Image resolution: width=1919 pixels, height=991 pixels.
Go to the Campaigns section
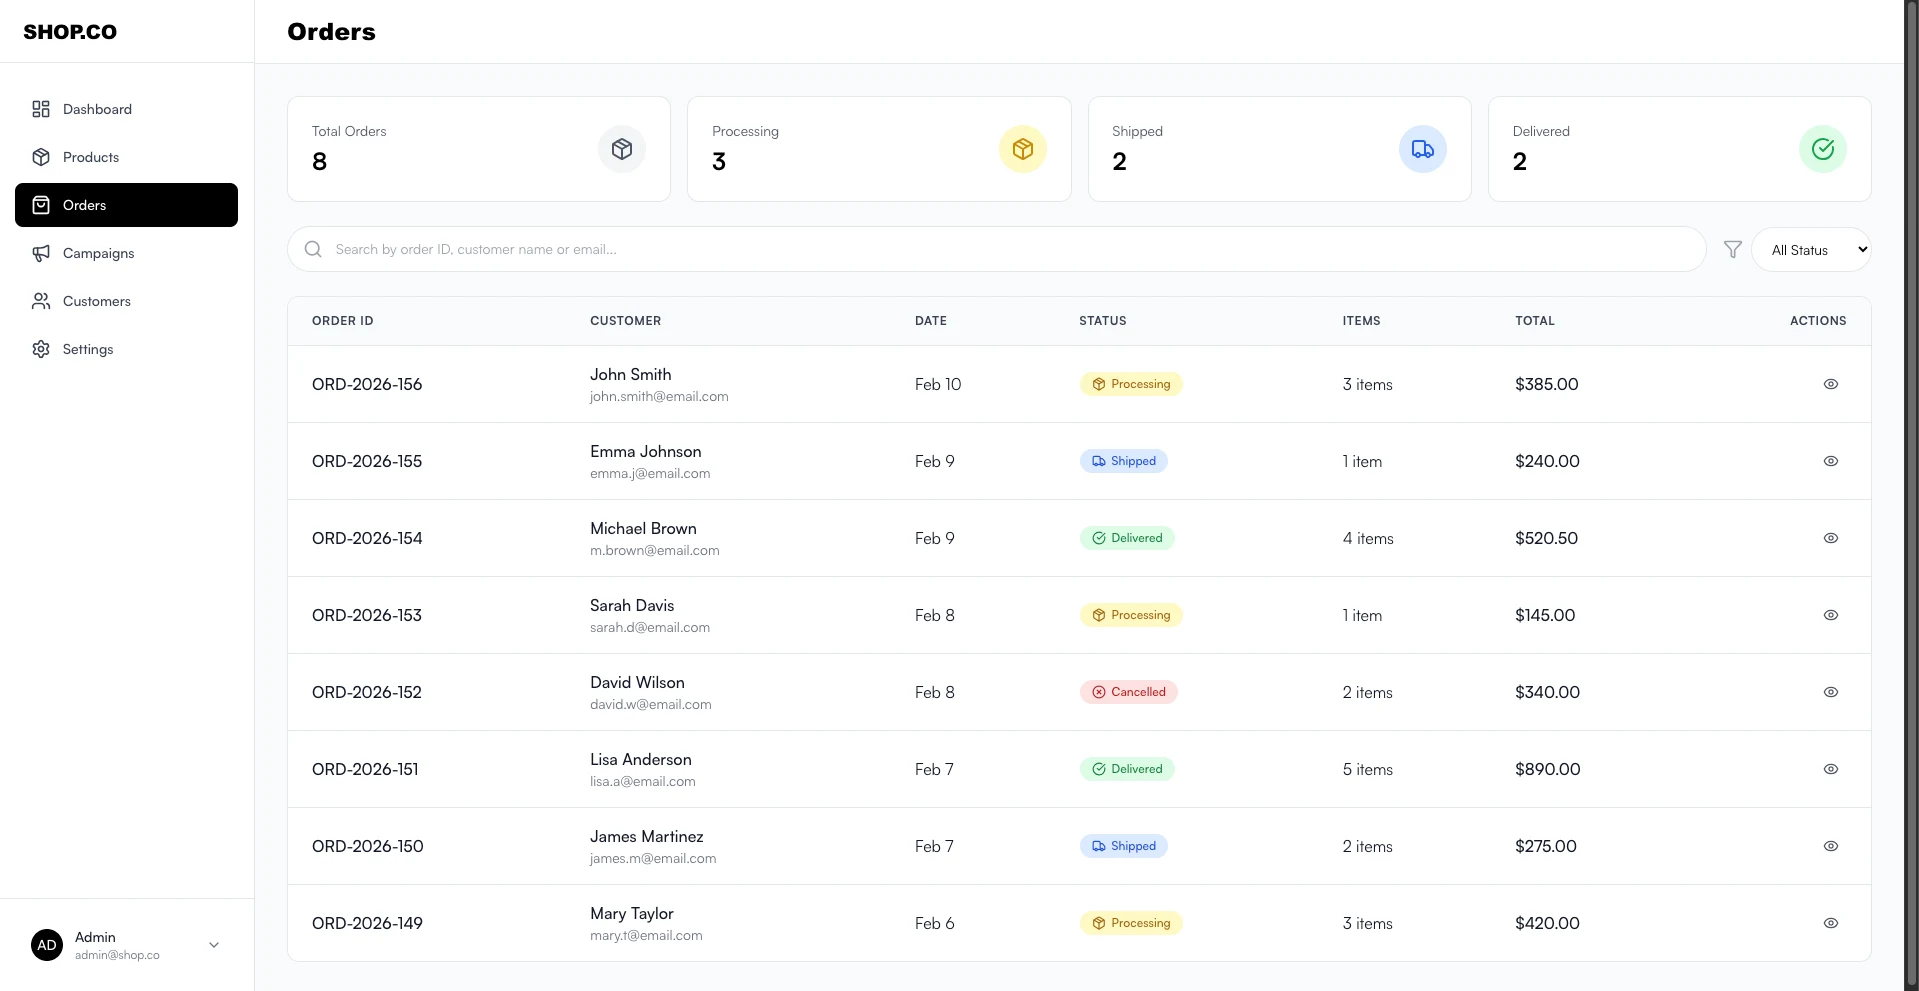click(98, 253)
